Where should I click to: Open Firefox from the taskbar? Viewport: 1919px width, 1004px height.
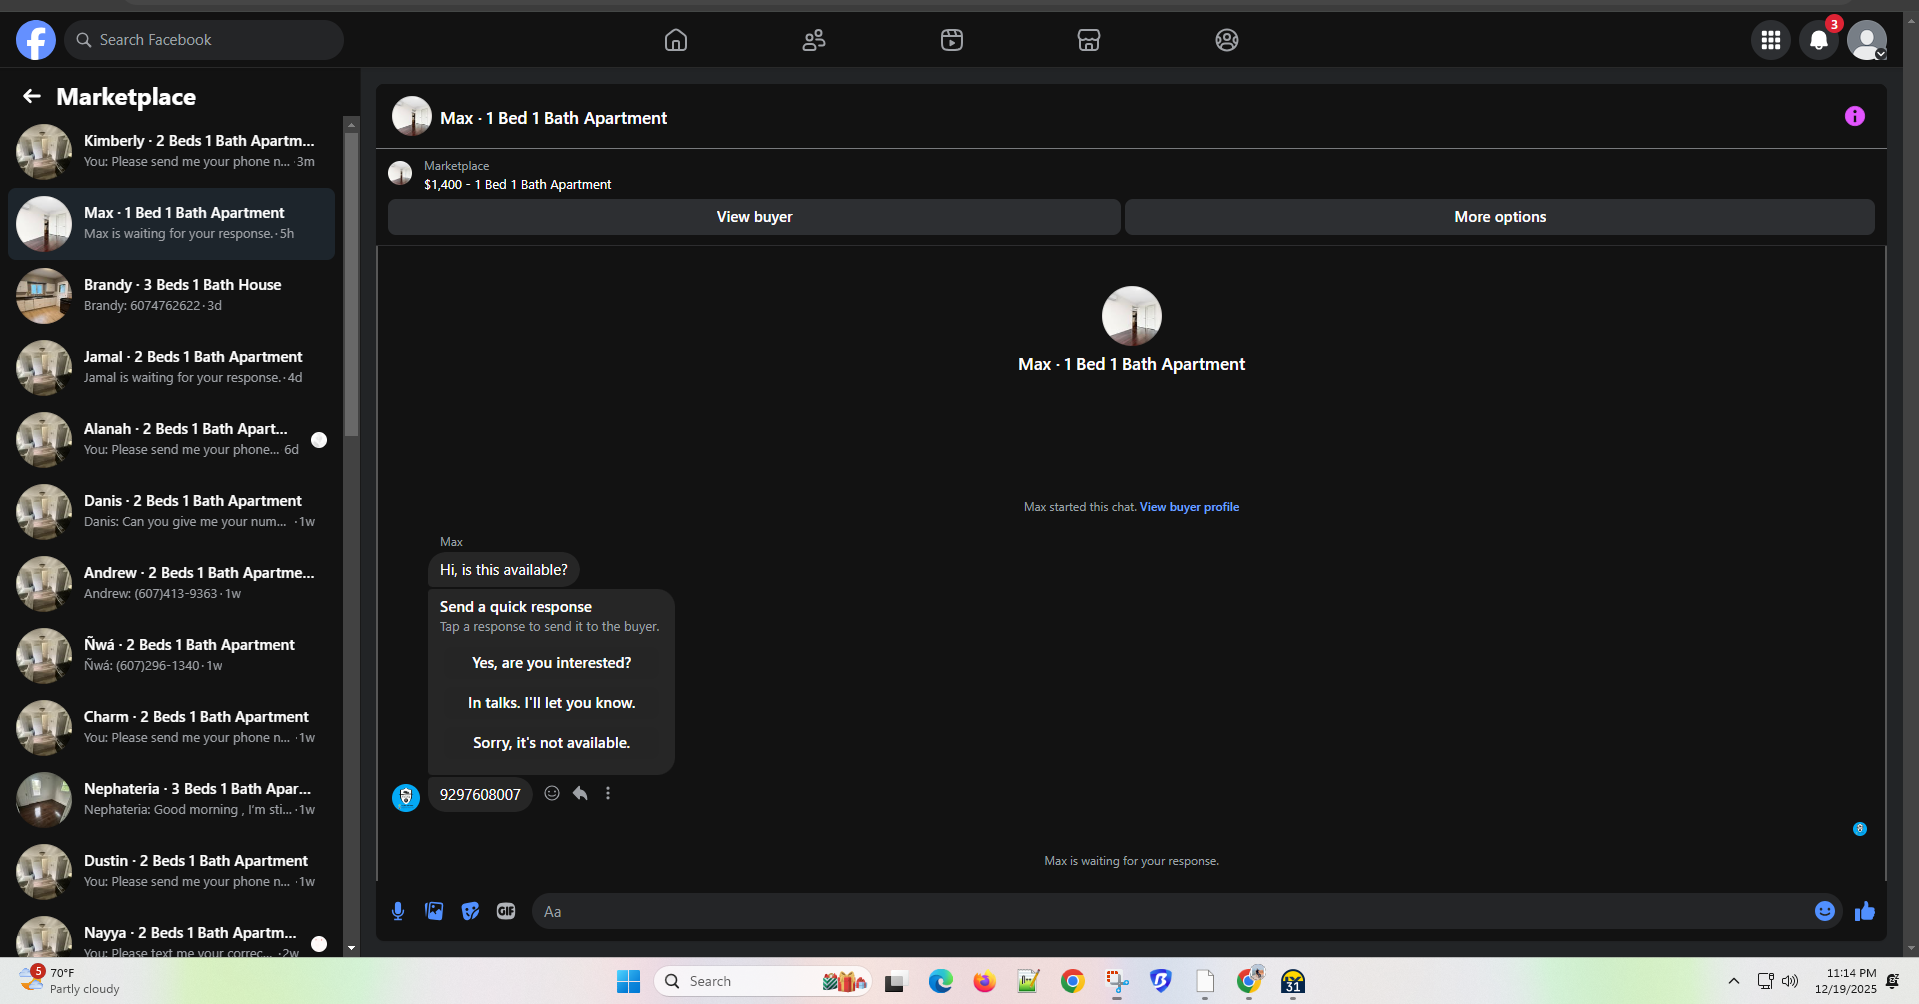point(985,982)
